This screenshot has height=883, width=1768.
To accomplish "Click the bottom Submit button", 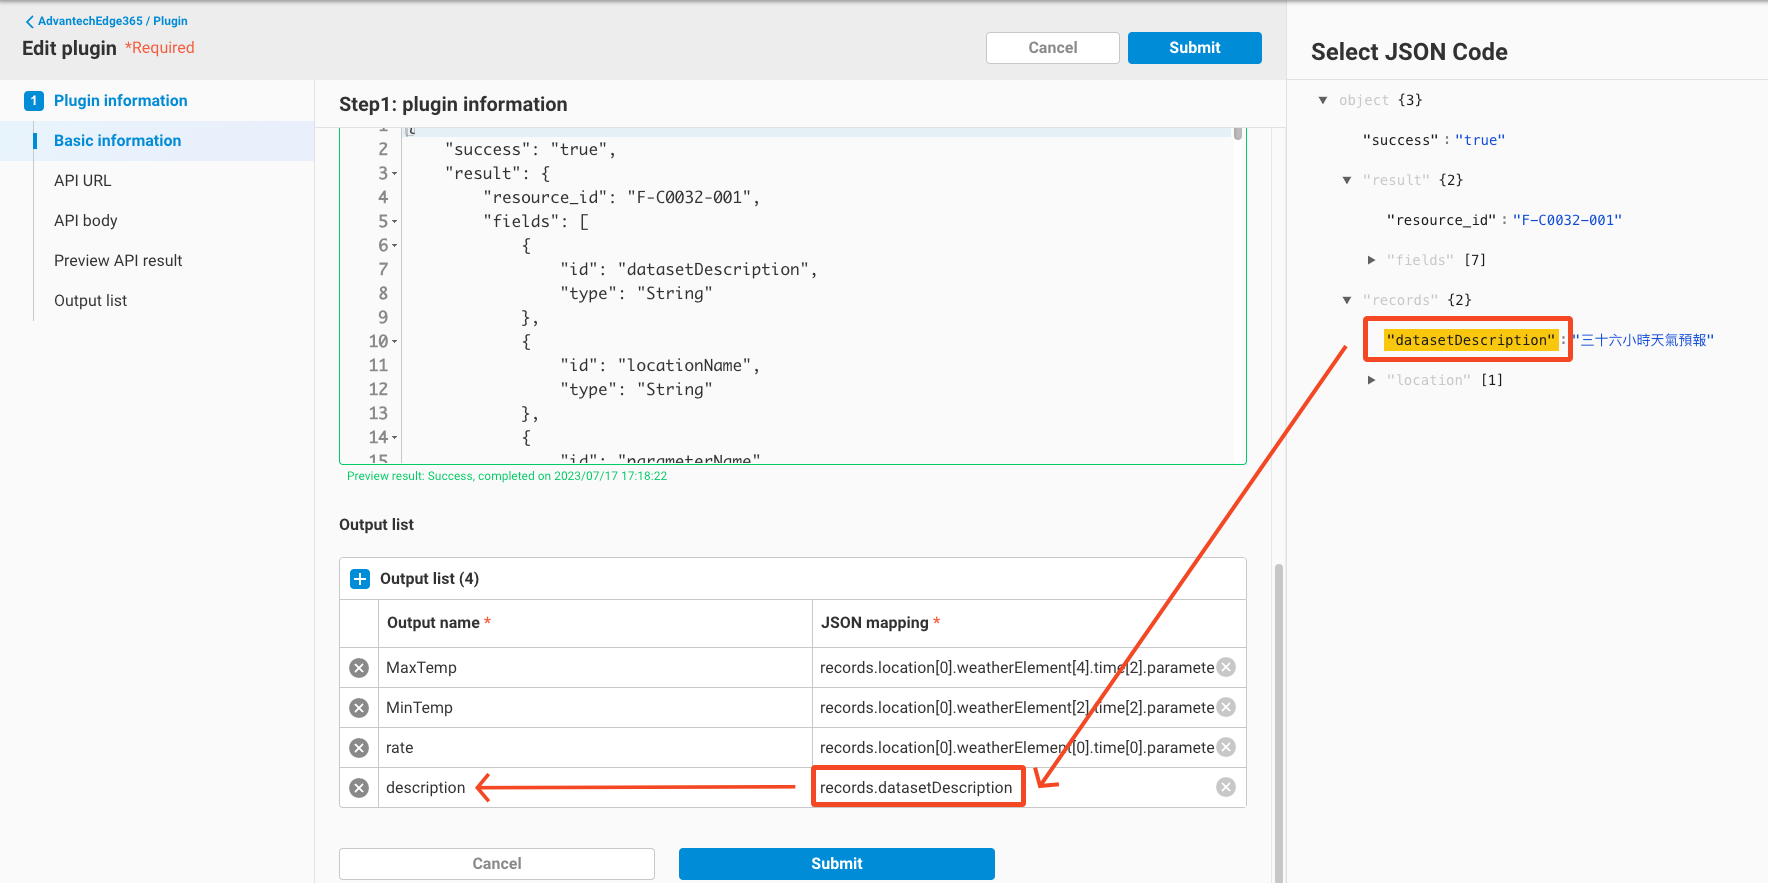I will pyautogui.click(x=837, y=864).
